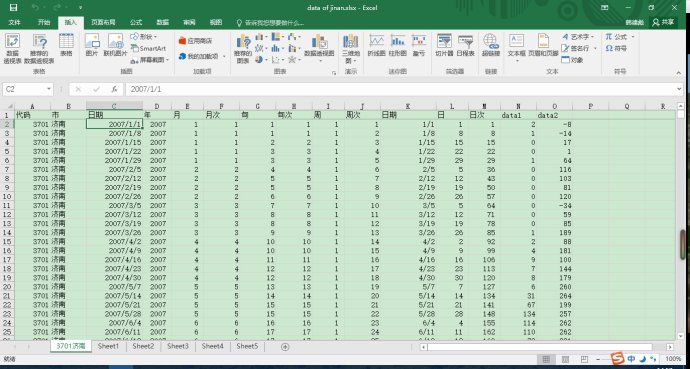Expand the Name Box dropdown arrow

(48, 89)
